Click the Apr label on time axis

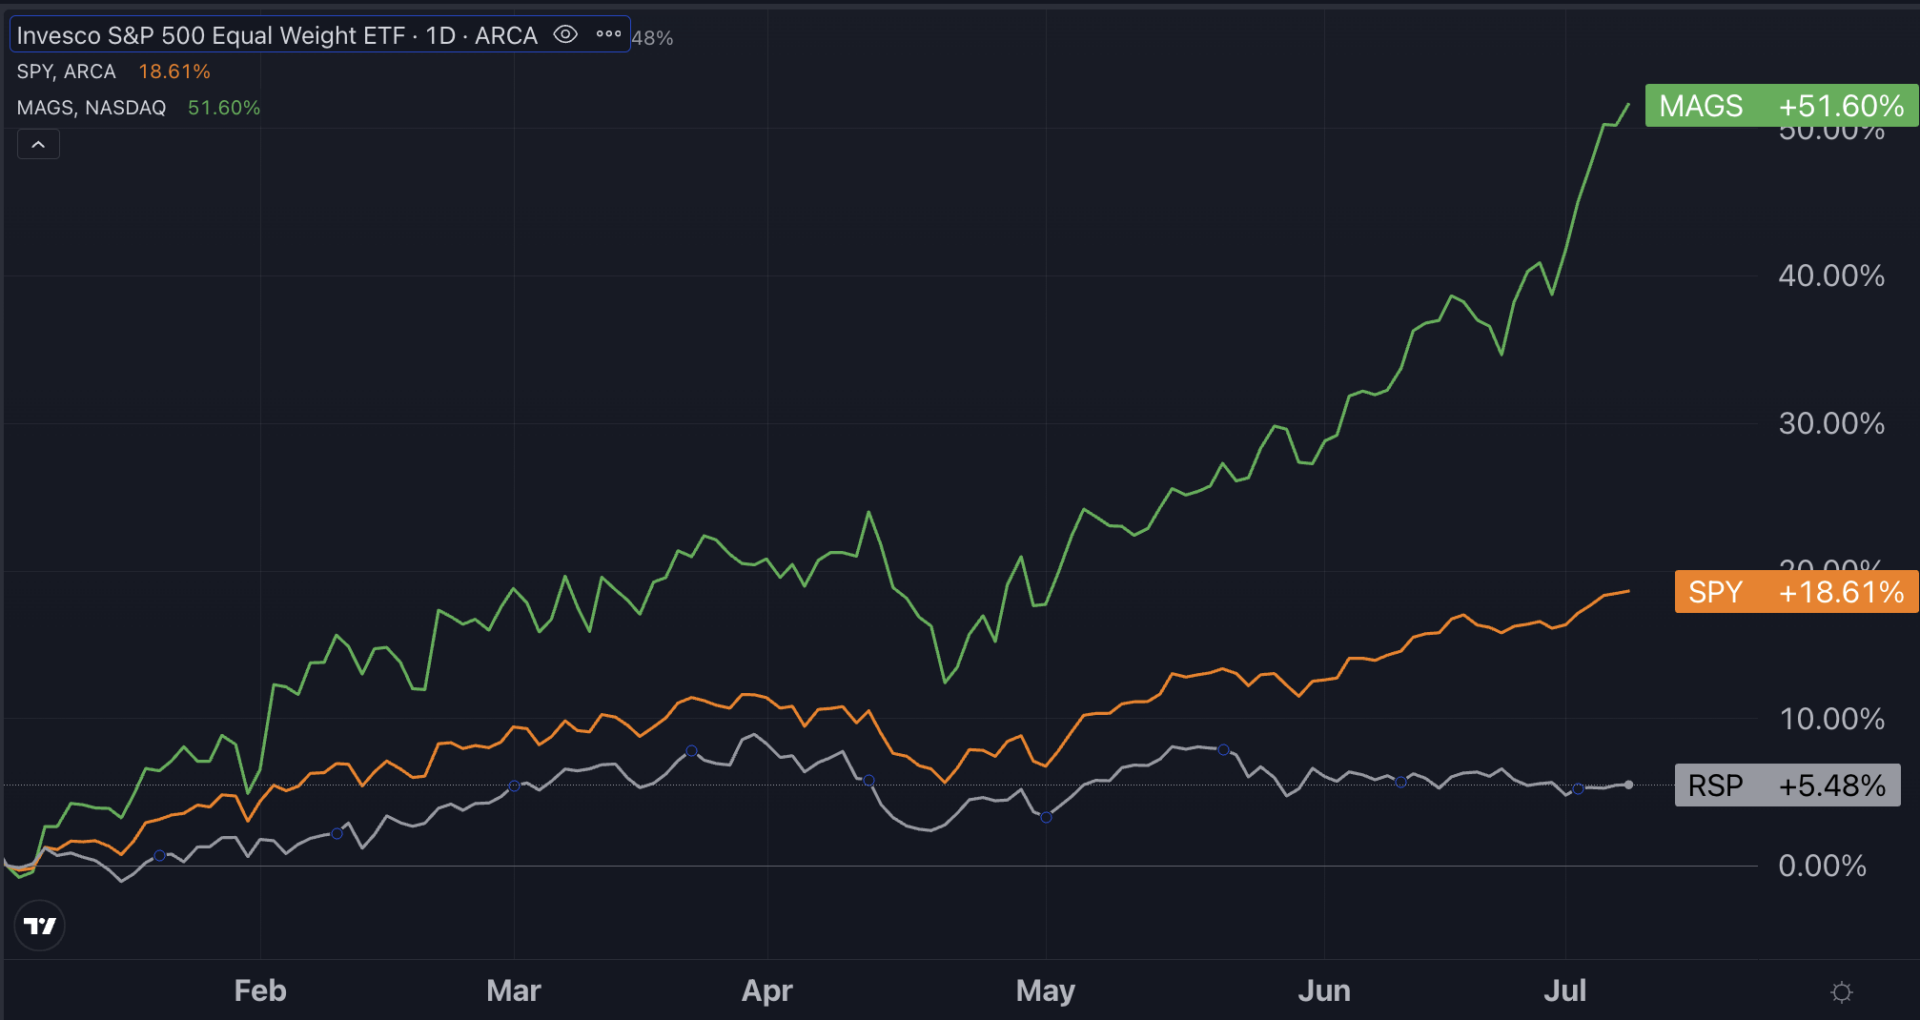click(767, 990)
